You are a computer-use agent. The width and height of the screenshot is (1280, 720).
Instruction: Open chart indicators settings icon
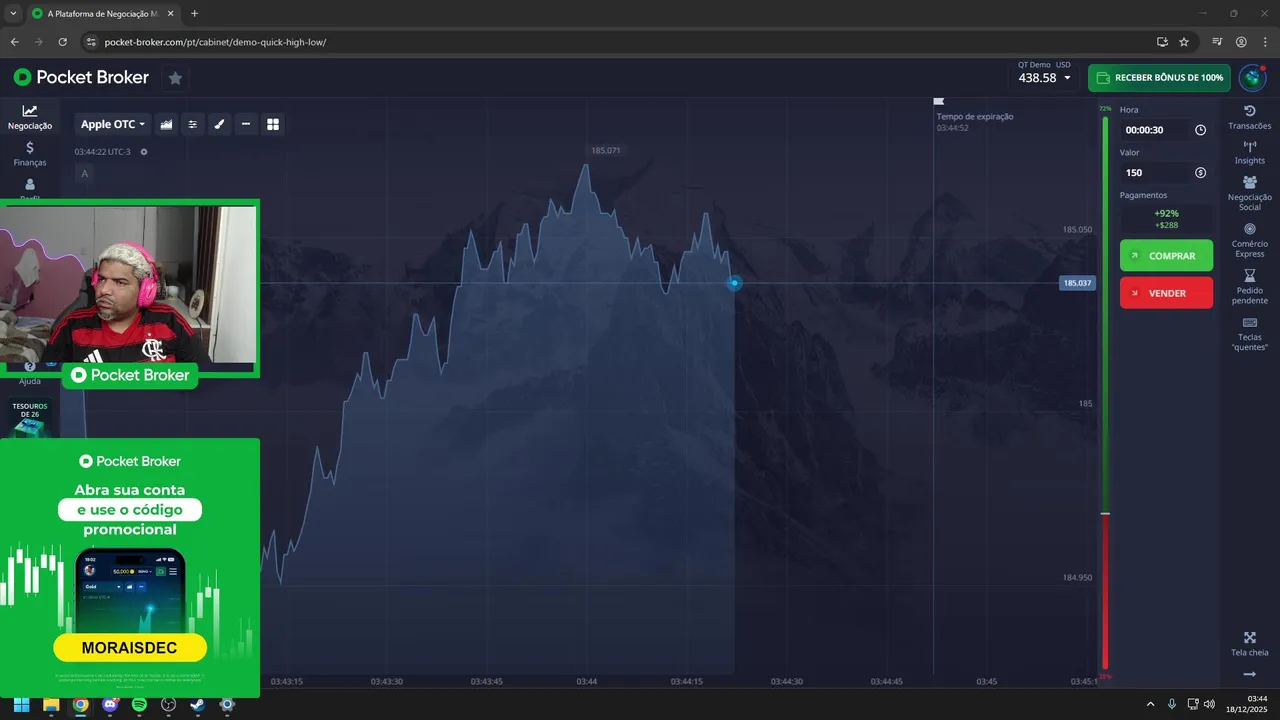tap(193, 124)
